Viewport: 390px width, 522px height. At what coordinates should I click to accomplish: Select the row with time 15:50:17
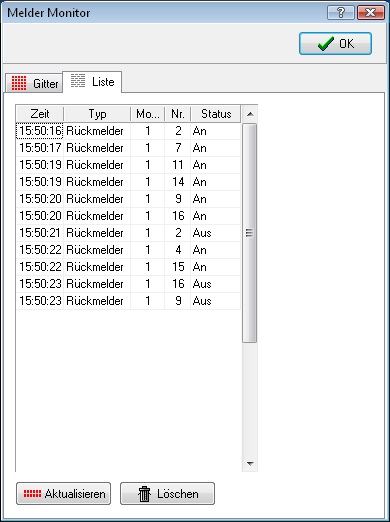[128, 148]
